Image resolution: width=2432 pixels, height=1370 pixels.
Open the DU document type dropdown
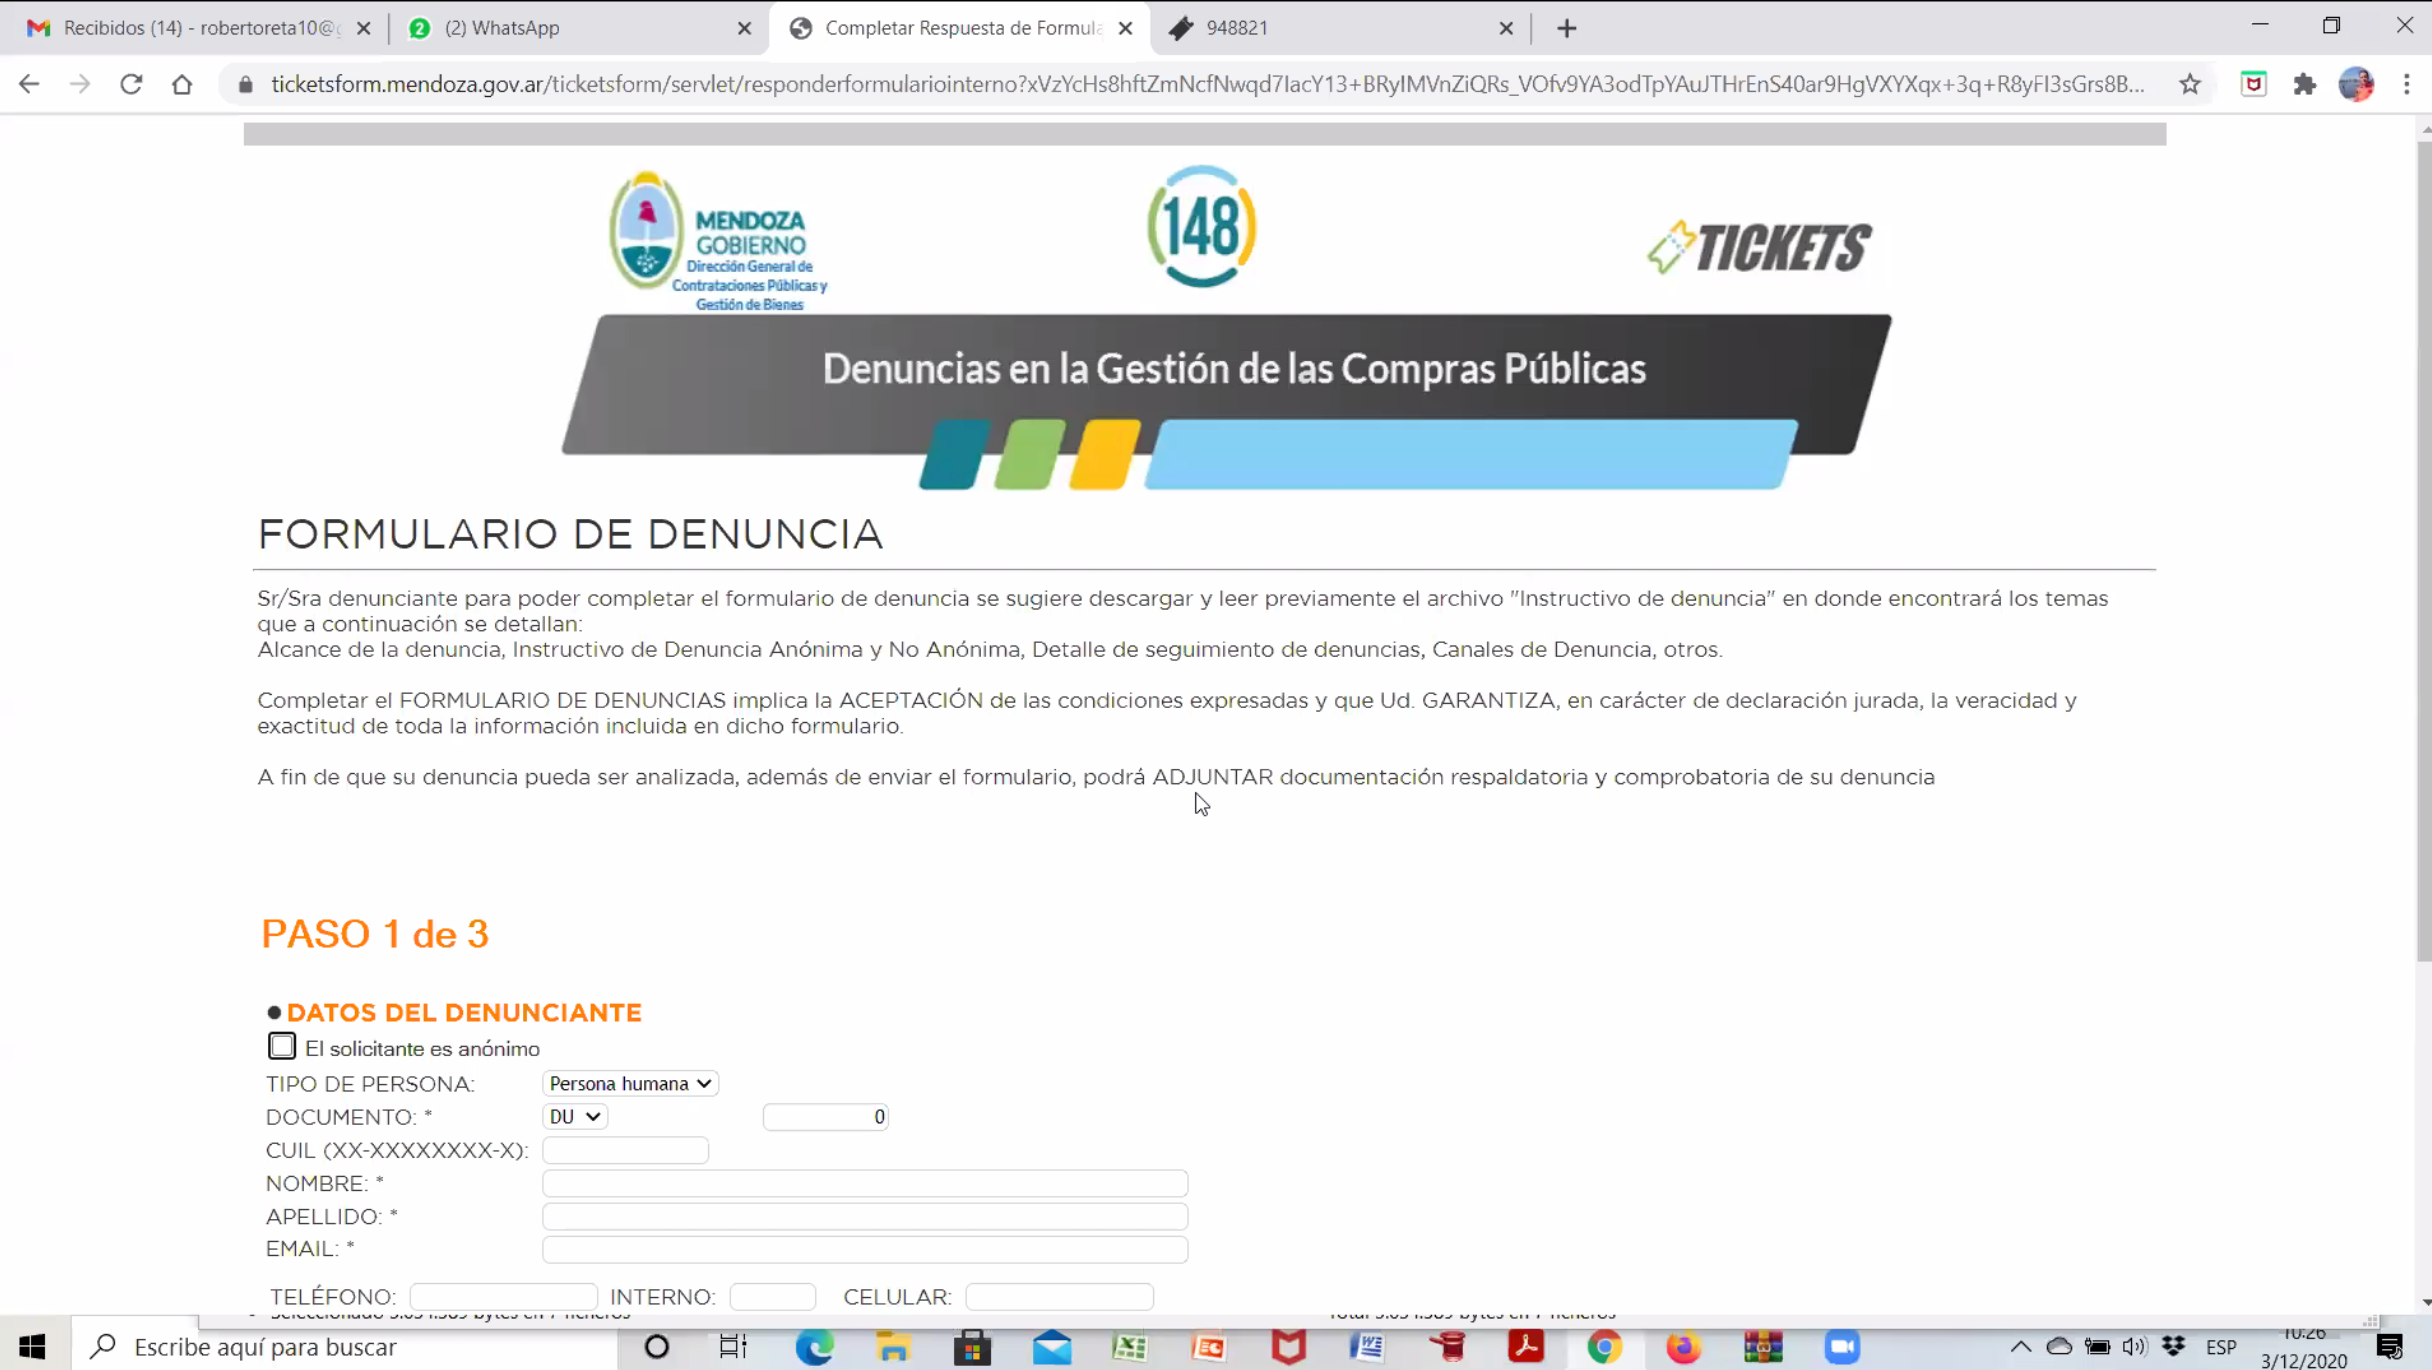(575, 1116)
